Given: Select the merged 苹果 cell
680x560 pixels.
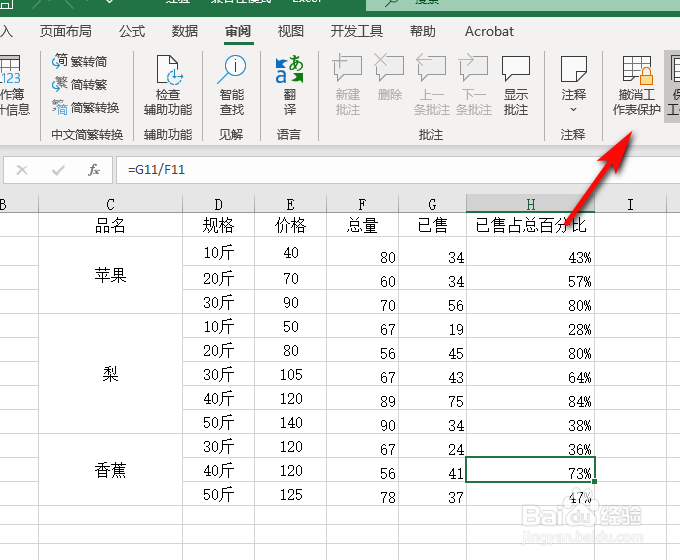Looking at the screenshot, I should click(111, 275).
